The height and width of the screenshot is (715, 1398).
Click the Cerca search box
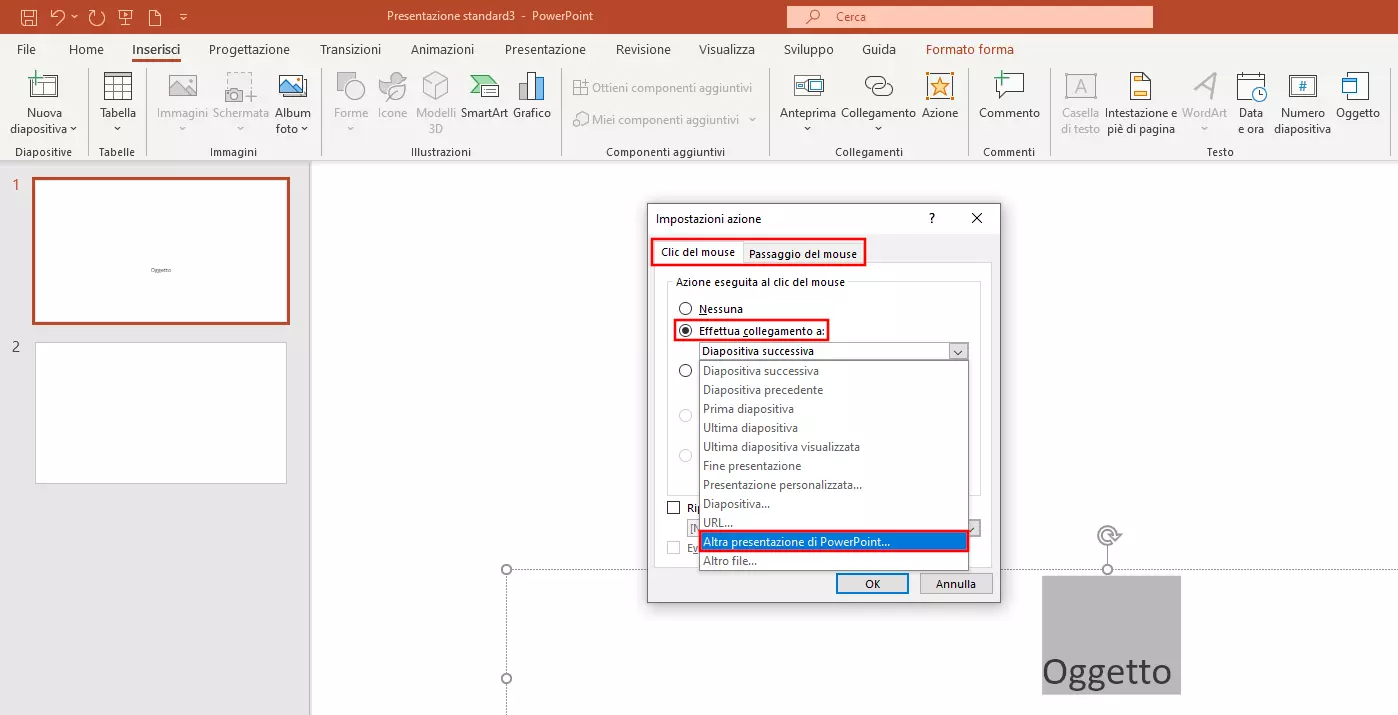click(x=970, y=17)
